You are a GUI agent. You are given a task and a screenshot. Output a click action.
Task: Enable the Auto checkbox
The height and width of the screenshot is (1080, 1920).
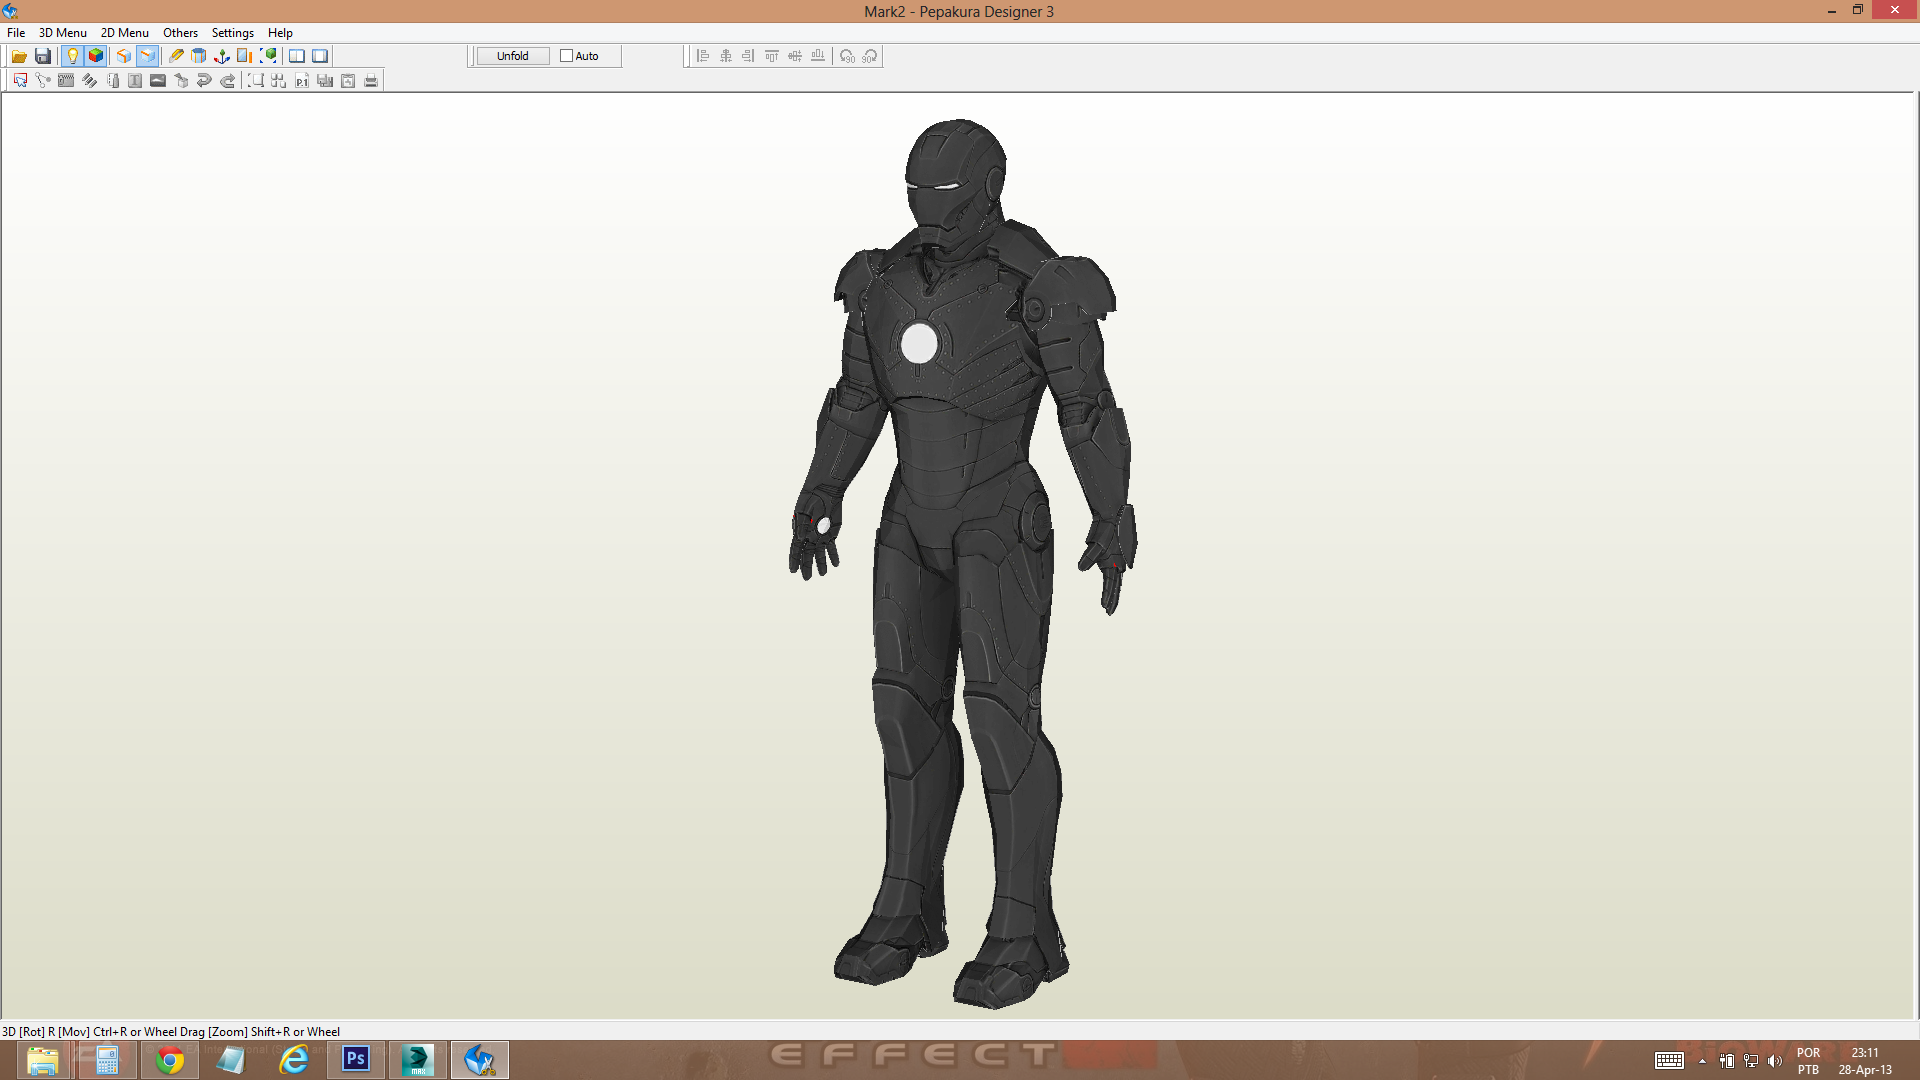coord(566,56)
